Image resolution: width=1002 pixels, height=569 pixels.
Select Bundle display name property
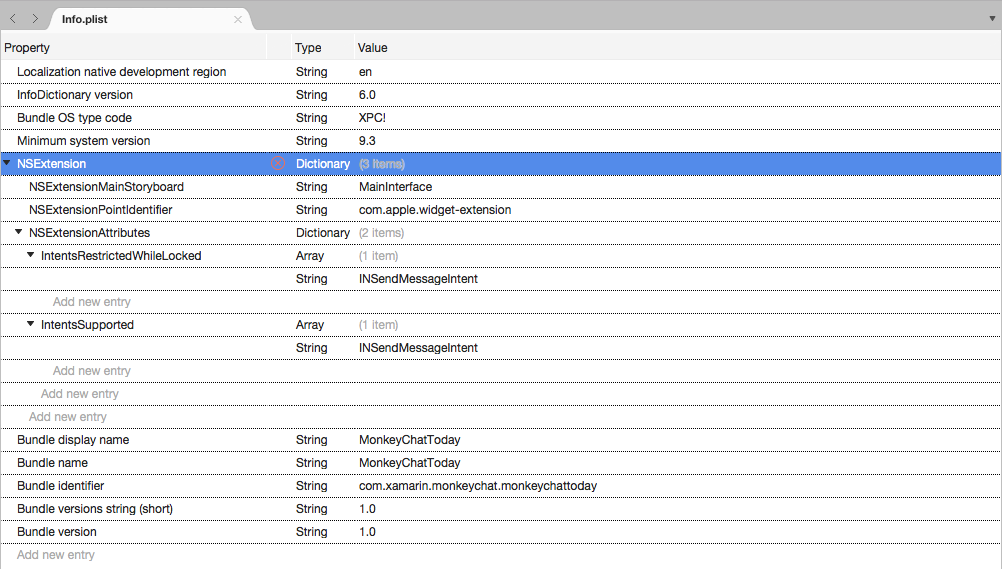tap(73, 440)
